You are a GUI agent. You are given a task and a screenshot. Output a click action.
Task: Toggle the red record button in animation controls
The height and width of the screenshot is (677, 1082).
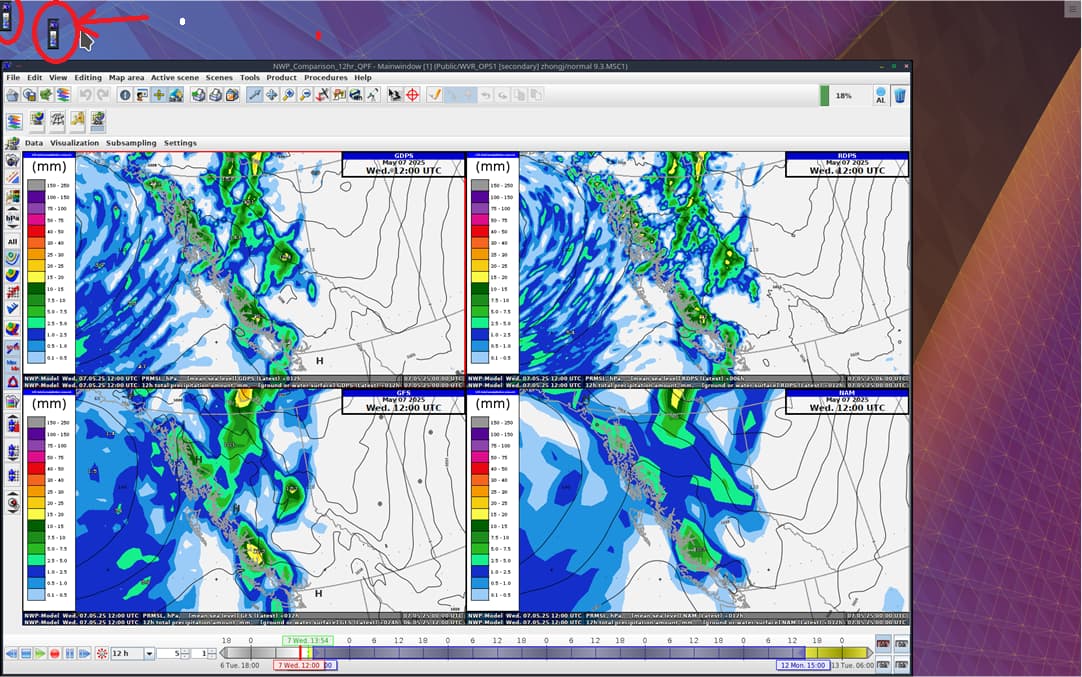(55, 654)
